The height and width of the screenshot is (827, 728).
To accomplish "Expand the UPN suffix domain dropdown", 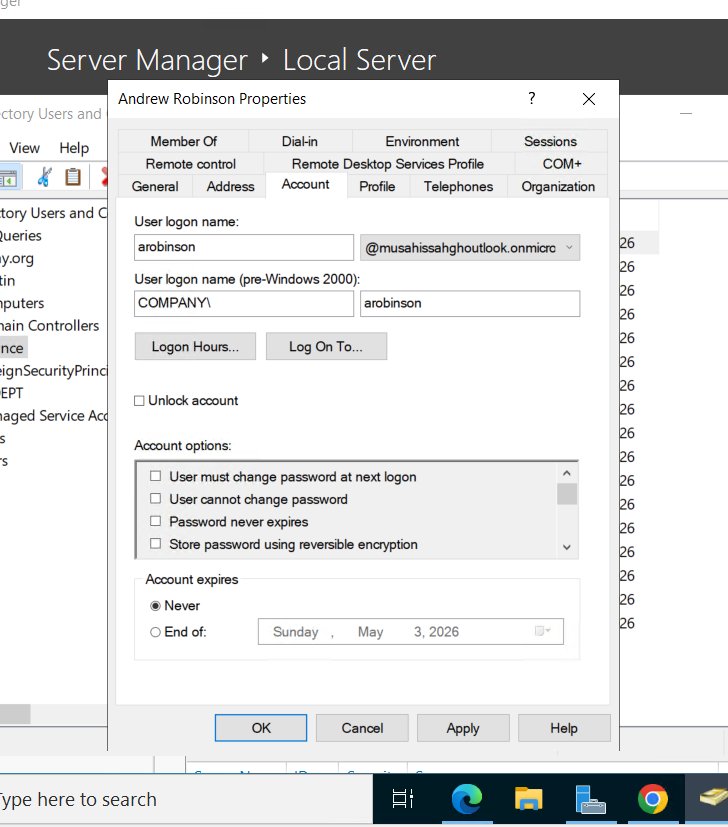I will tap(569, 247).
